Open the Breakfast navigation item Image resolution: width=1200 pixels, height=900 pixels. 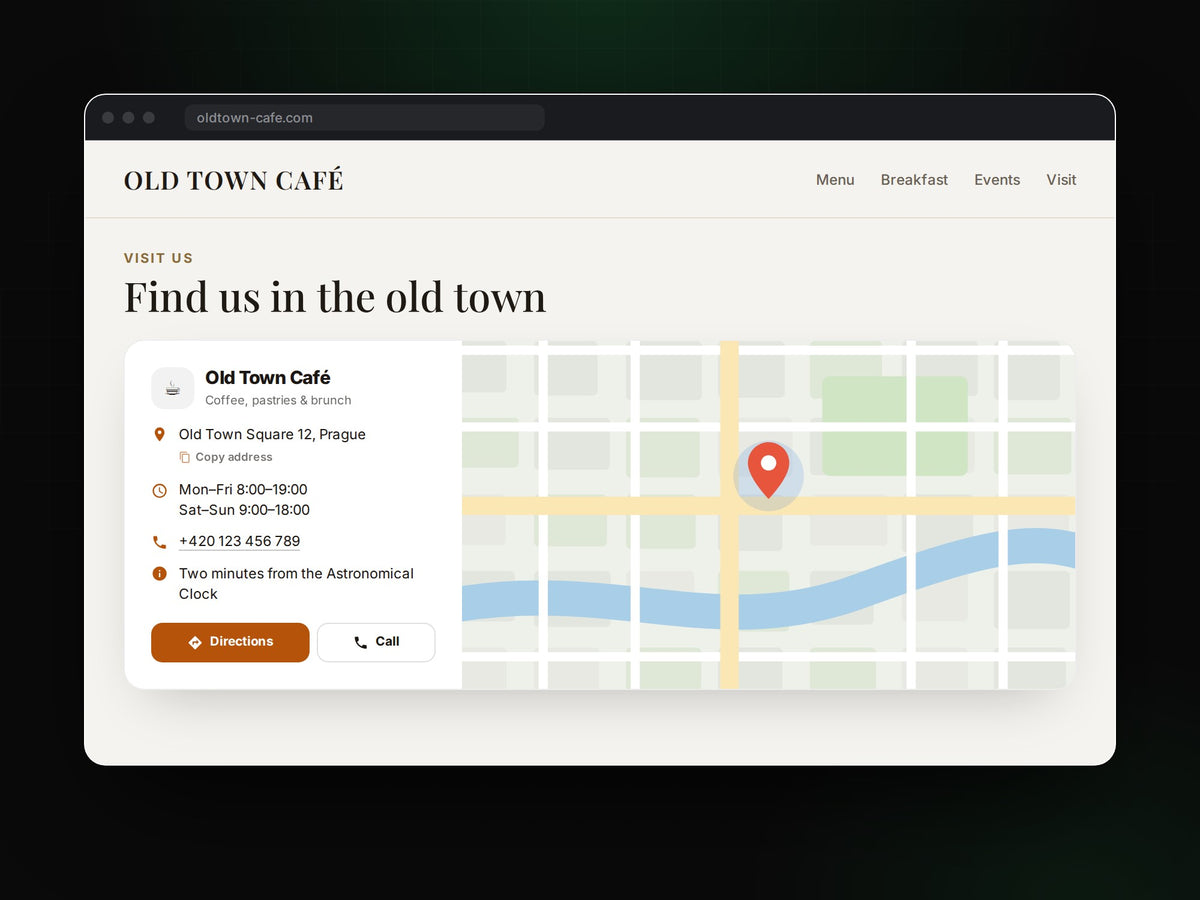point(914,180)
